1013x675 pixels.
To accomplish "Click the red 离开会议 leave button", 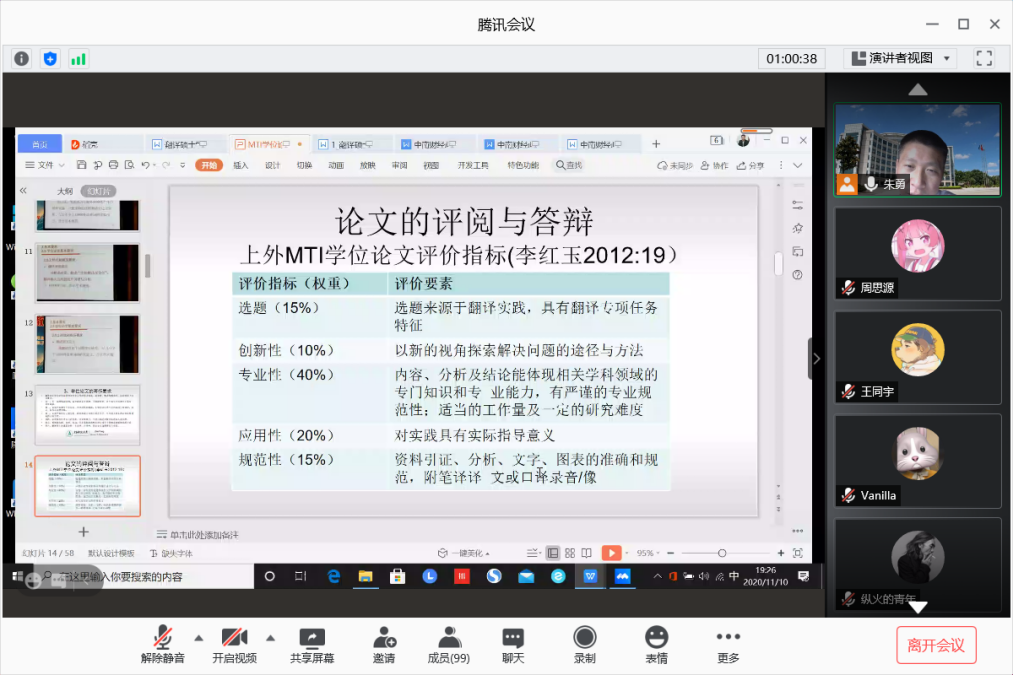I will [936, 645].
